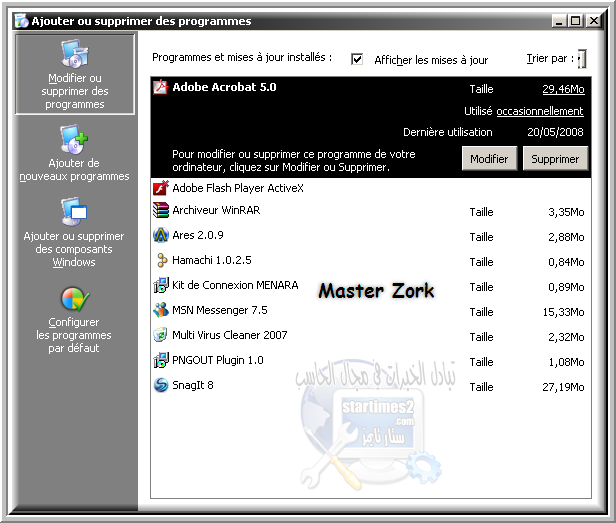Open the Trier par dropdown
616x523 pixels.
click(x=582, y=59)
